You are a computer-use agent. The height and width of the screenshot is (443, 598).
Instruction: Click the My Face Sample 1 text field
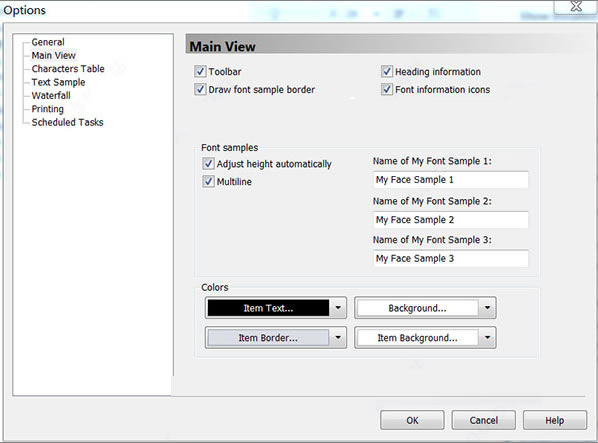451,180
